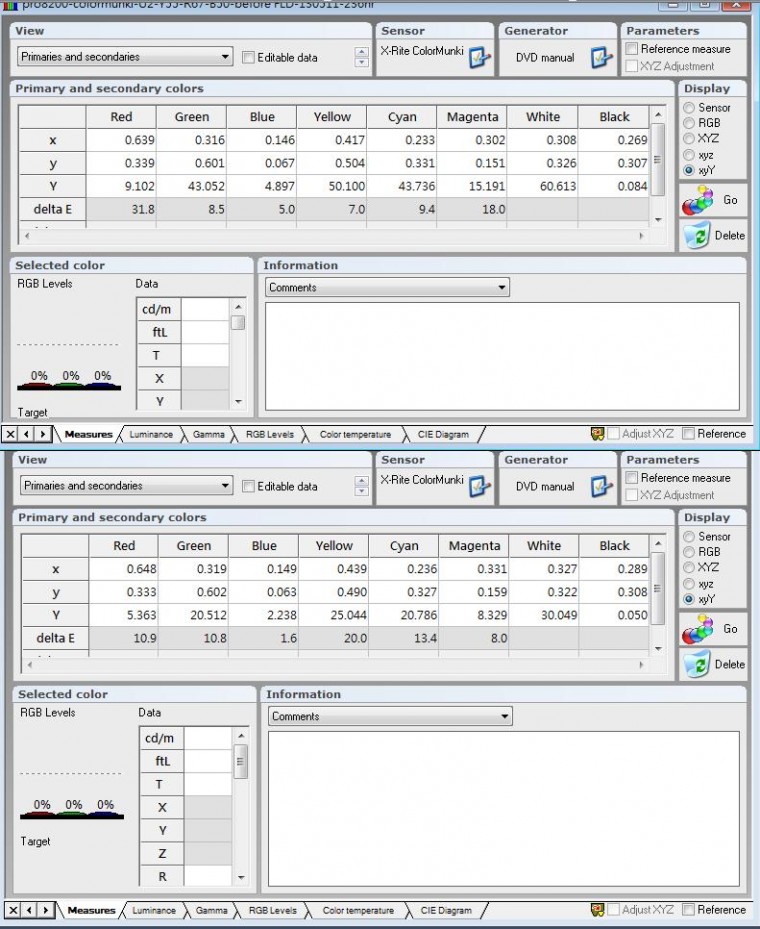Click data list scroll-down arrow in bottom window
This screenshot has height=929, width=760.
tap(241, 877)
